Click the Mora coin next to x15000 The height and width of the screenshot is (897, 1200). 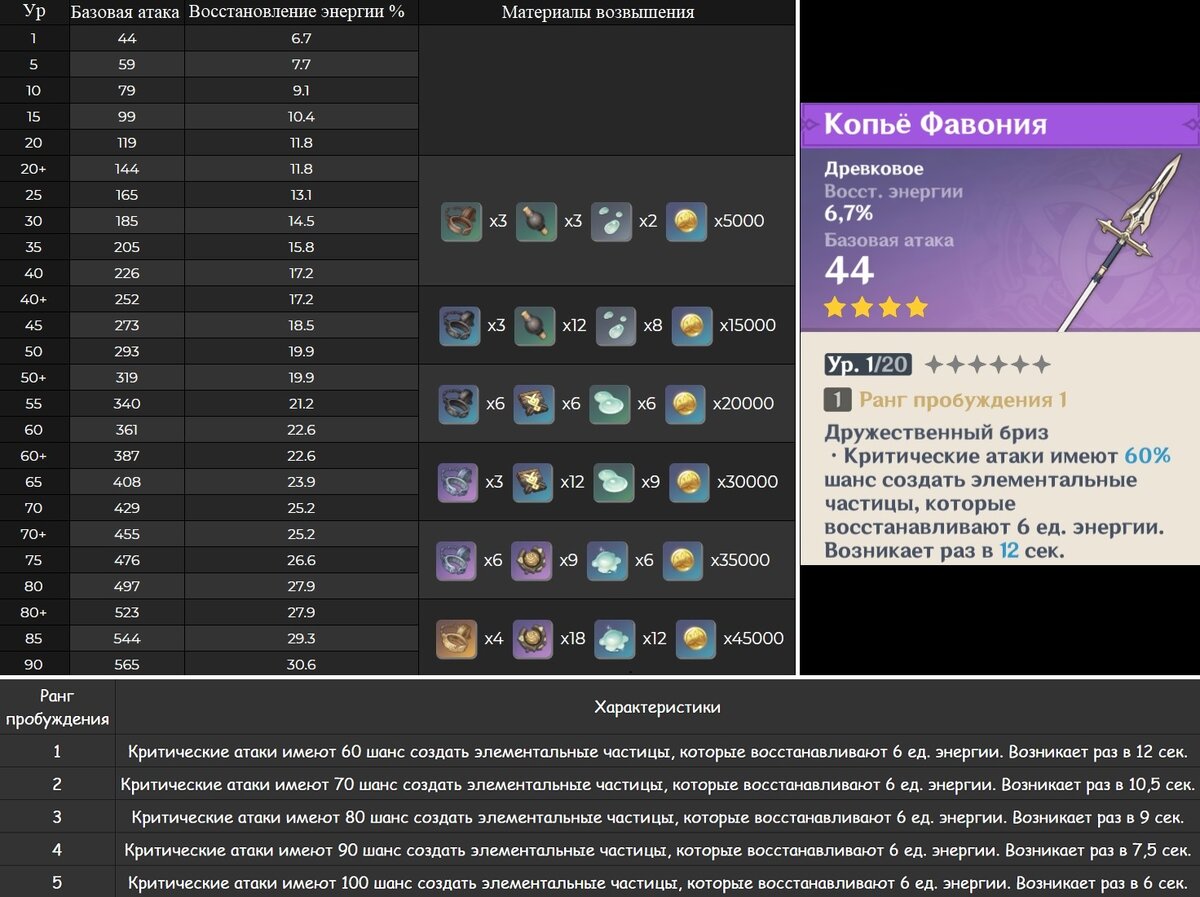[x=692, y=326]
